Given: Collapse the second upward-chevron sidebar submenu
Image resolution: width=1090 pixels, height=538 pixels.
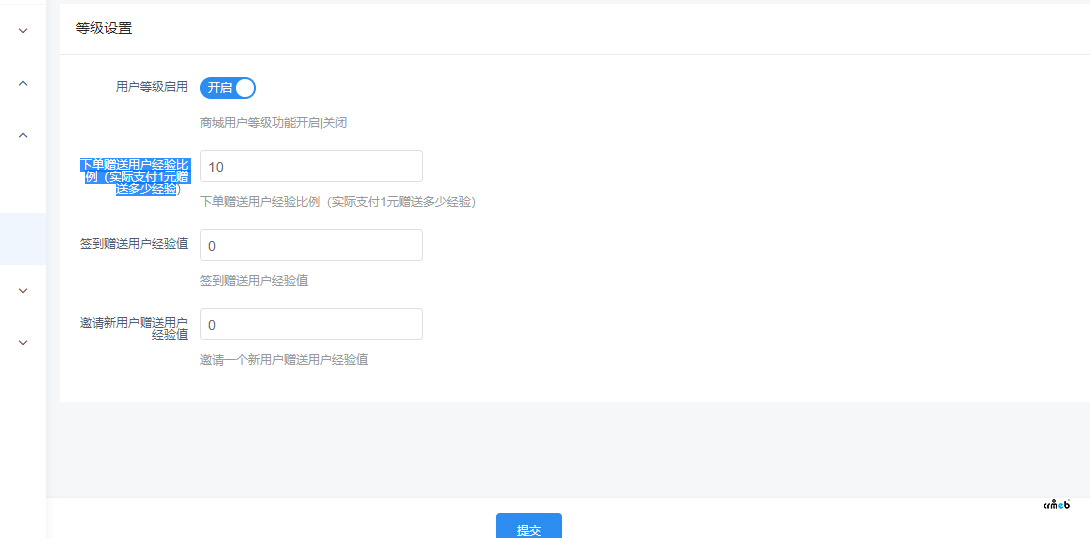Looking at the screenshot, I should click(x=23, y=135).
